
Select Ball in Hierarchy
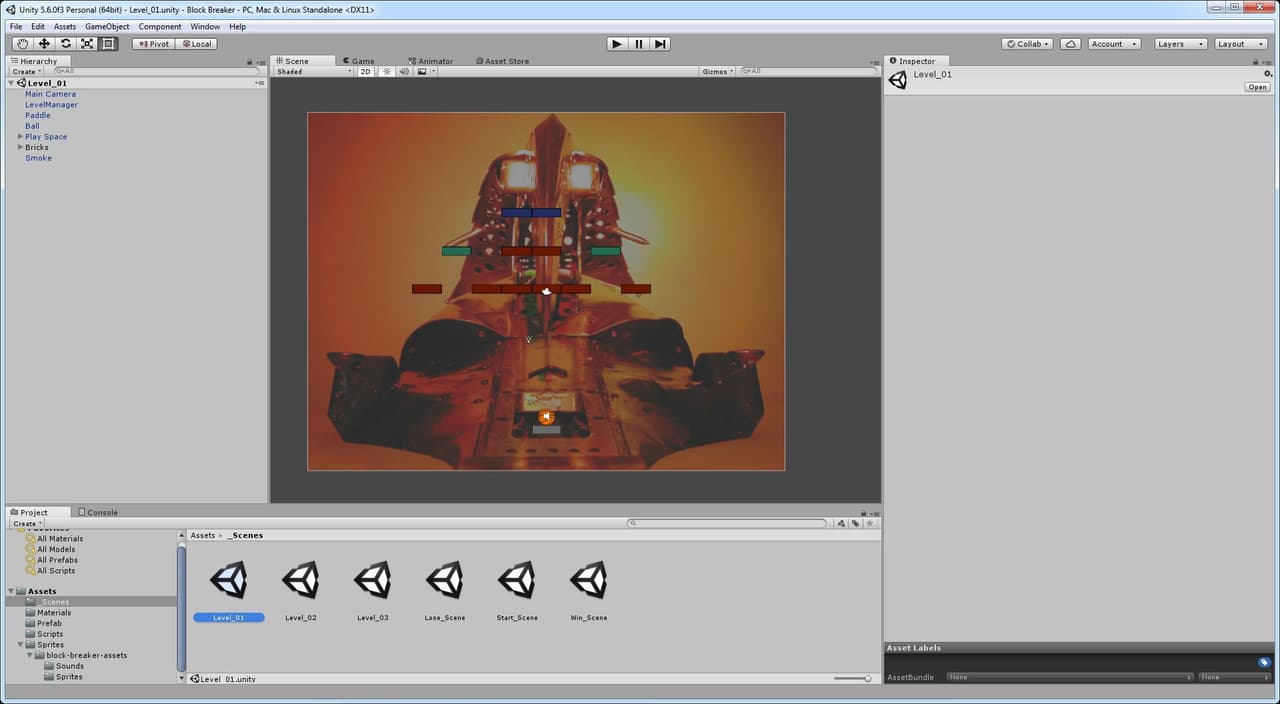32,126
